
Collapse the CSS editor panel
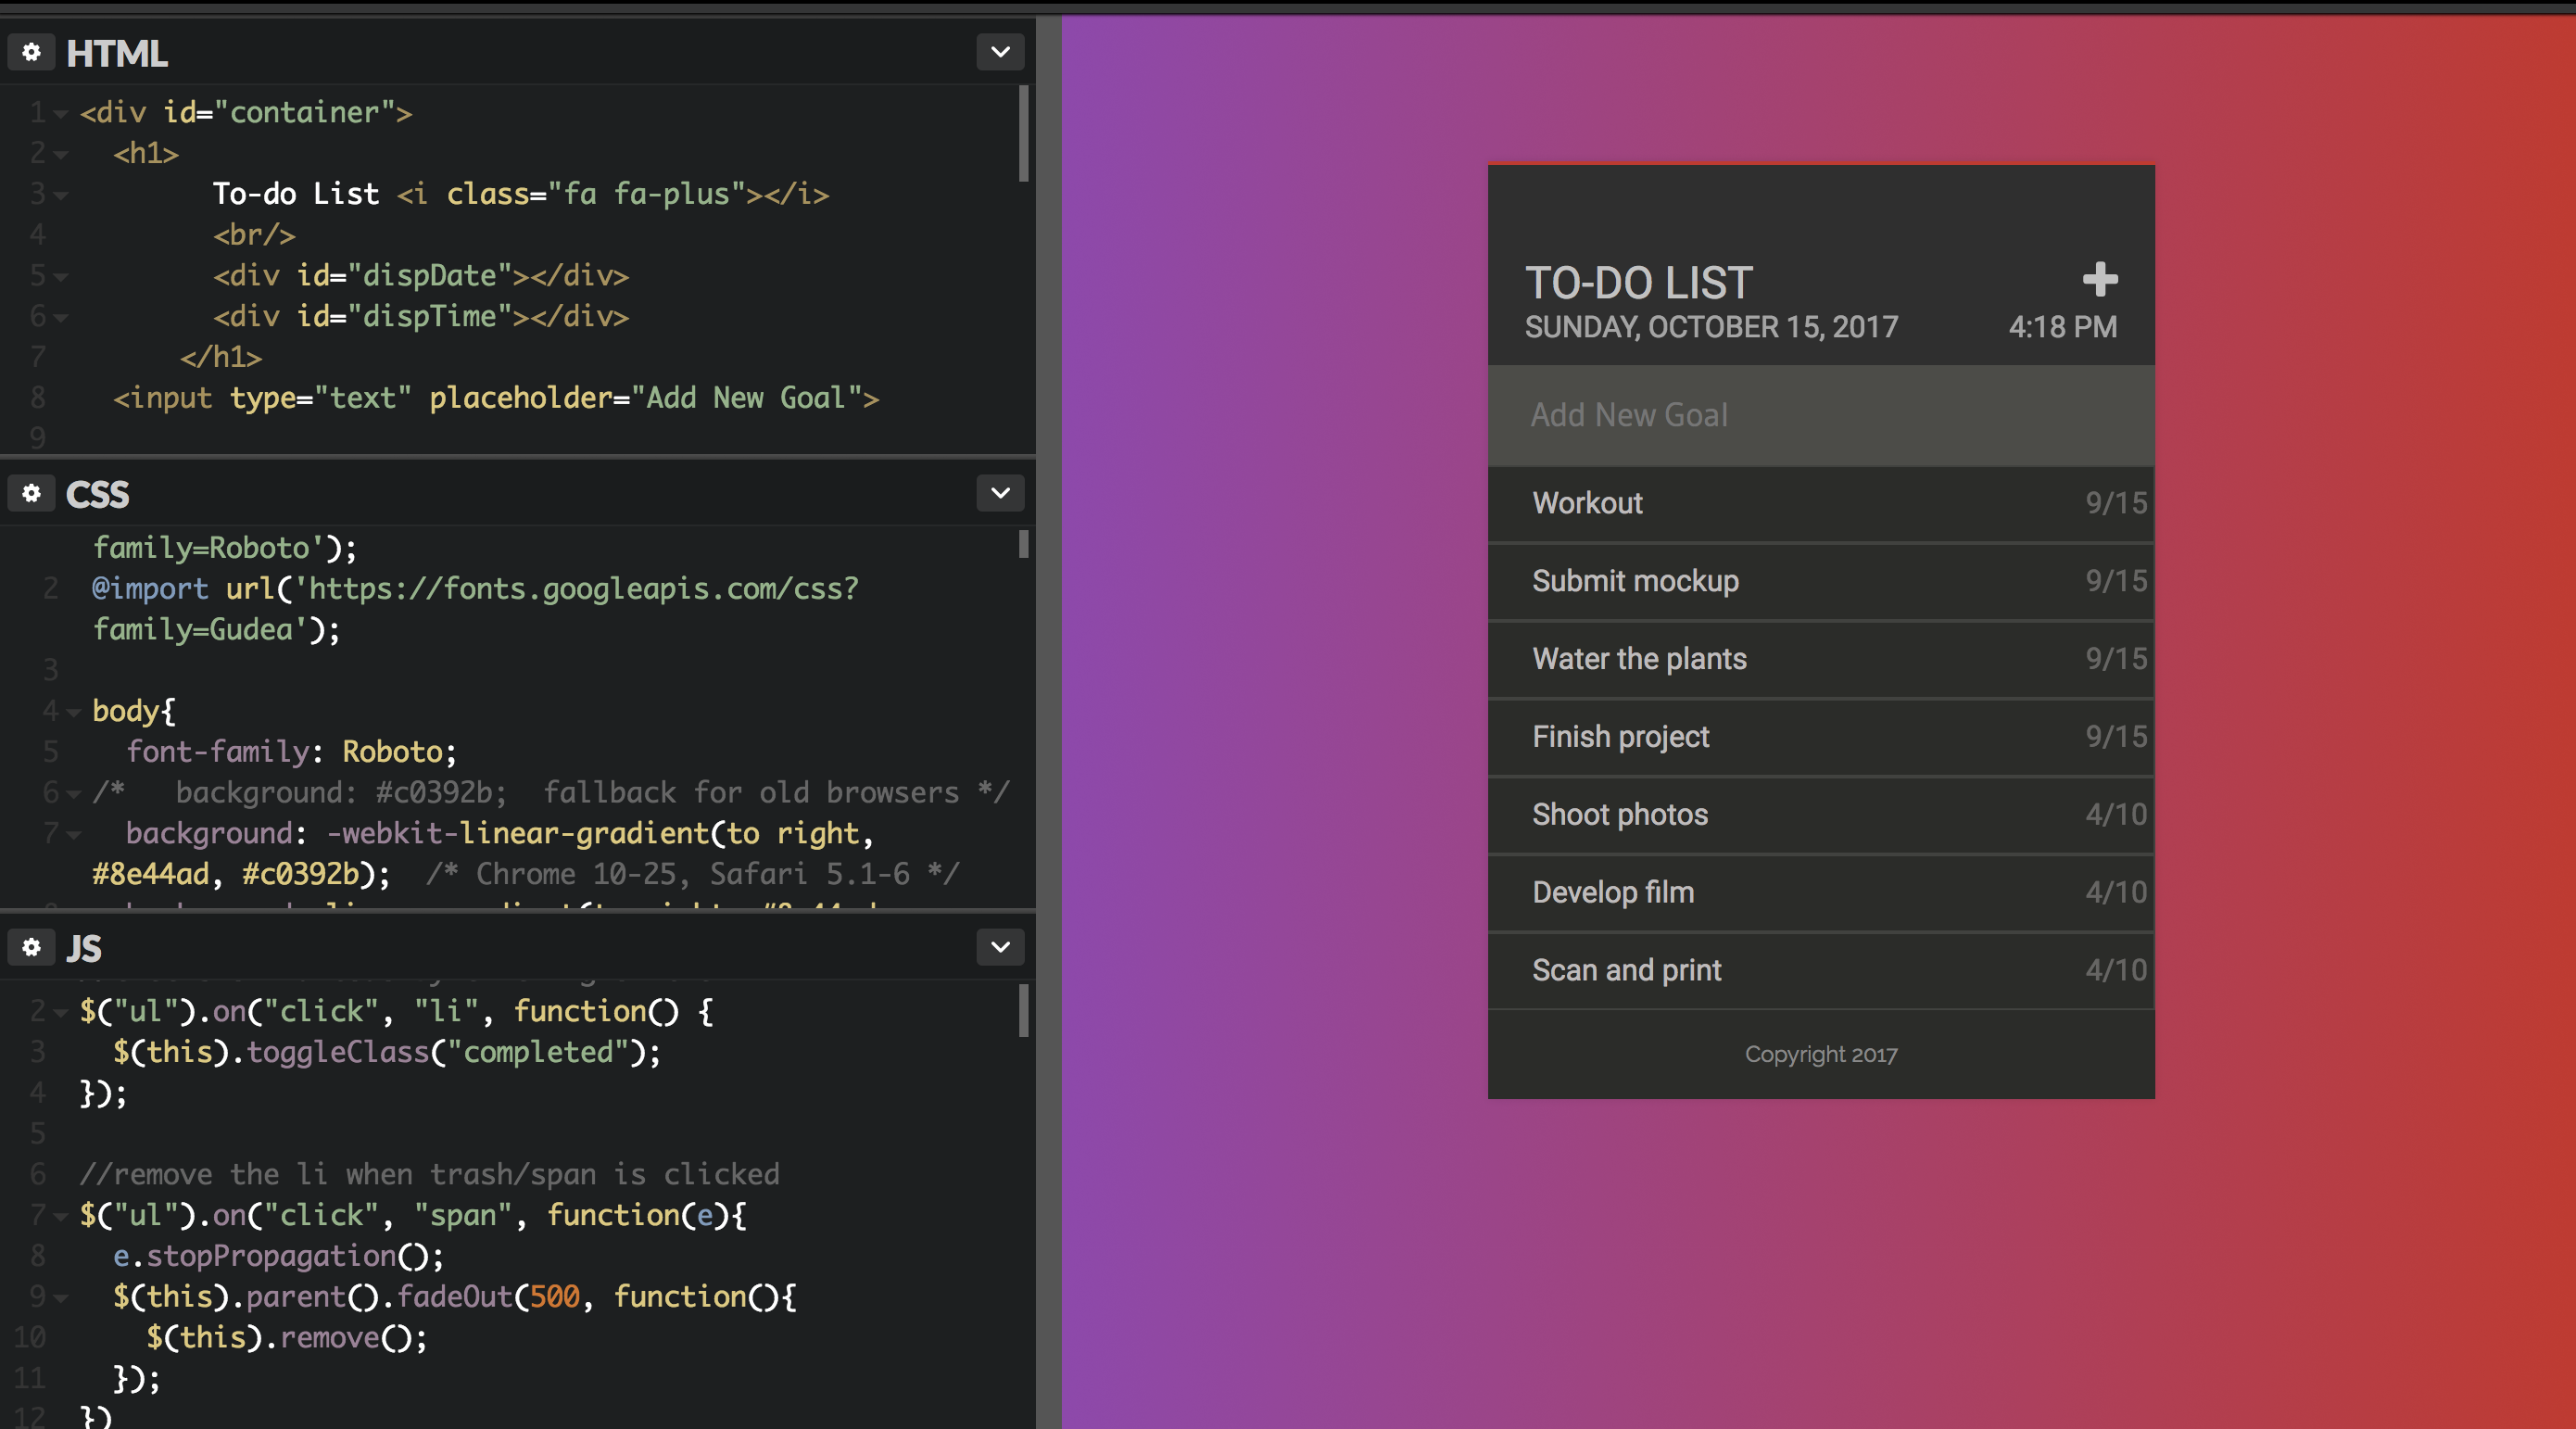[x=999, y=493]
